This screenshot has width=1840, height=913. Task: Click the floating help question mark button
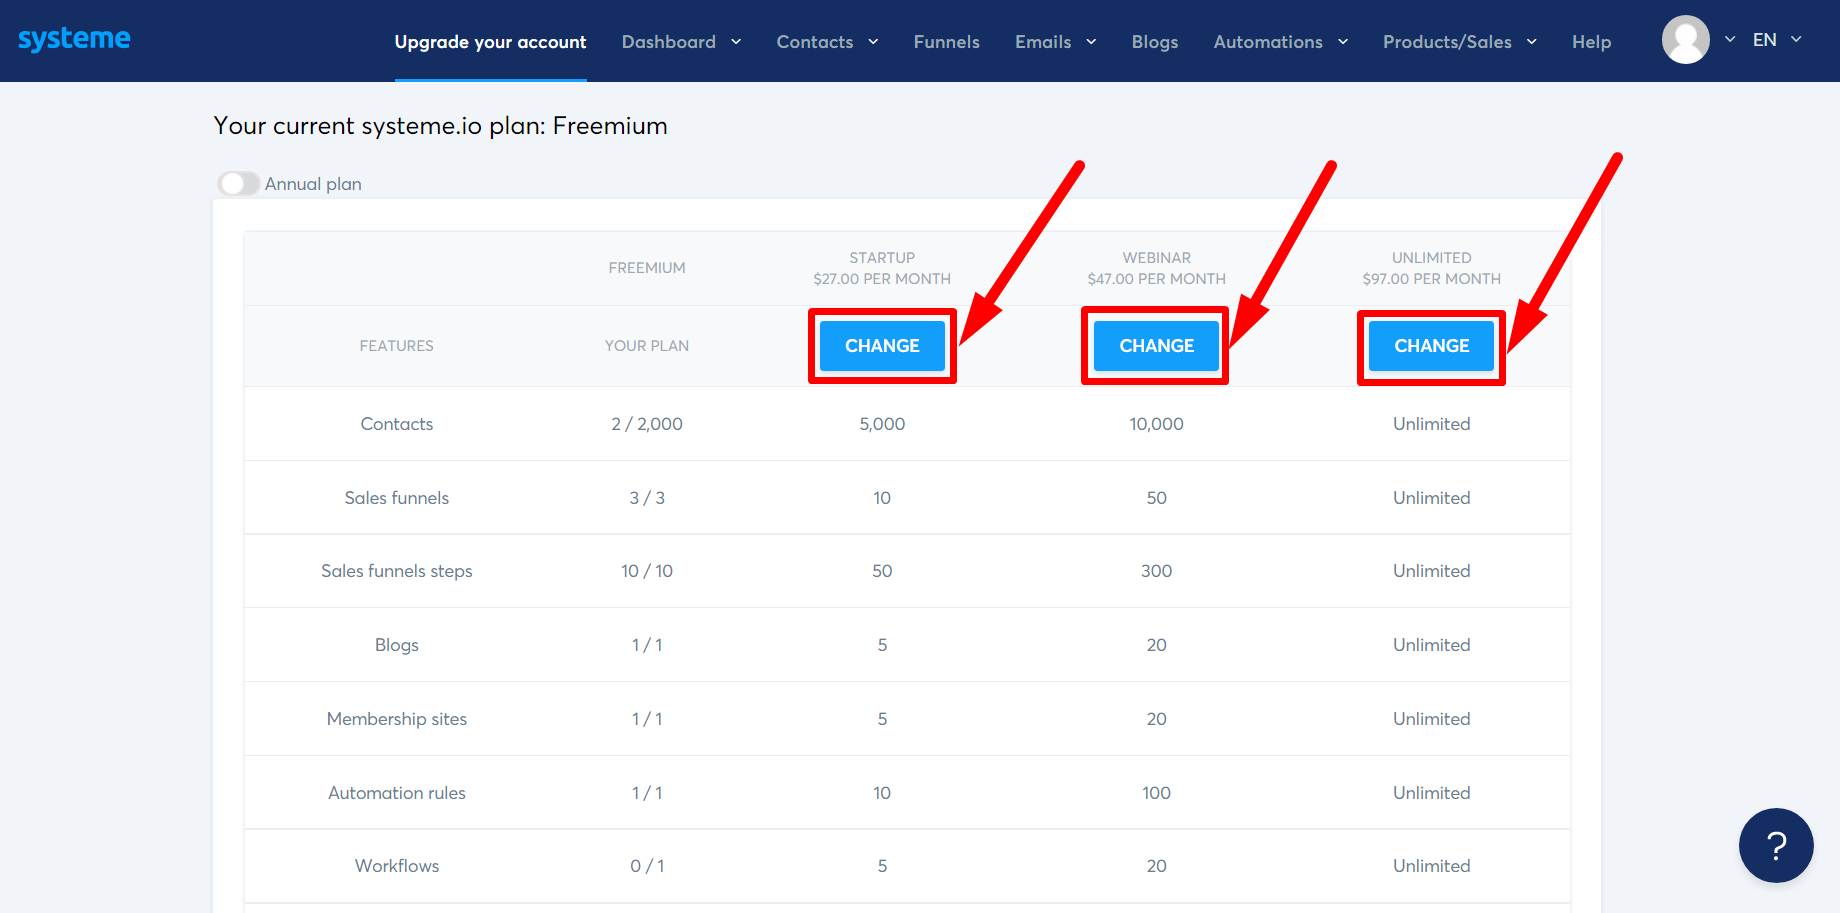point(1776,846)
